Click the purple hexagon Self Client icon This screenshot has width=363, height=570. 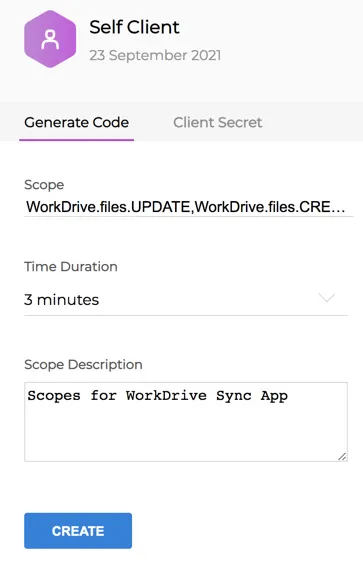(50, 39)
